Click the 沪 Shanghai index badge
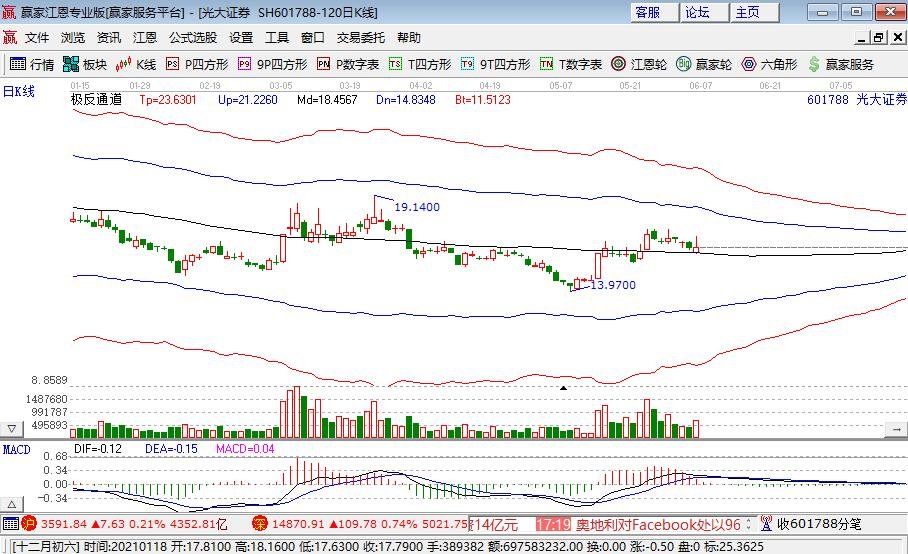This screenshot has height=554, width=908. (28, 524)
